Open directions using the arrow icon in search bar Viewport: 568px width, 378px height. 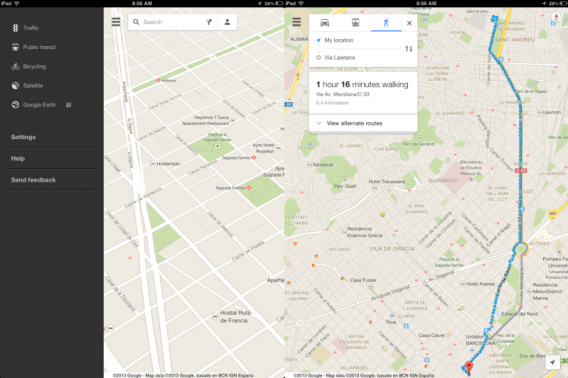209,22
